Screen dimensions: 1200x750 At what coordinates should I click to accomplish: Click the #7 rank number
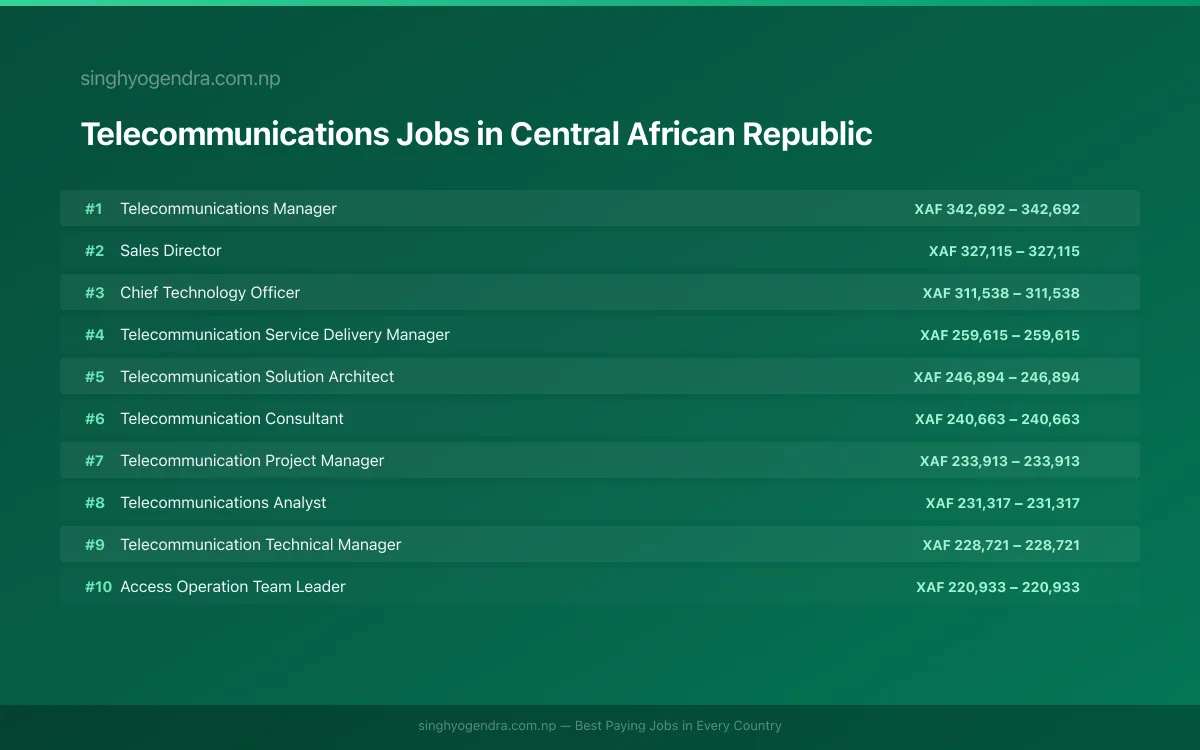(x=94, y=461)
